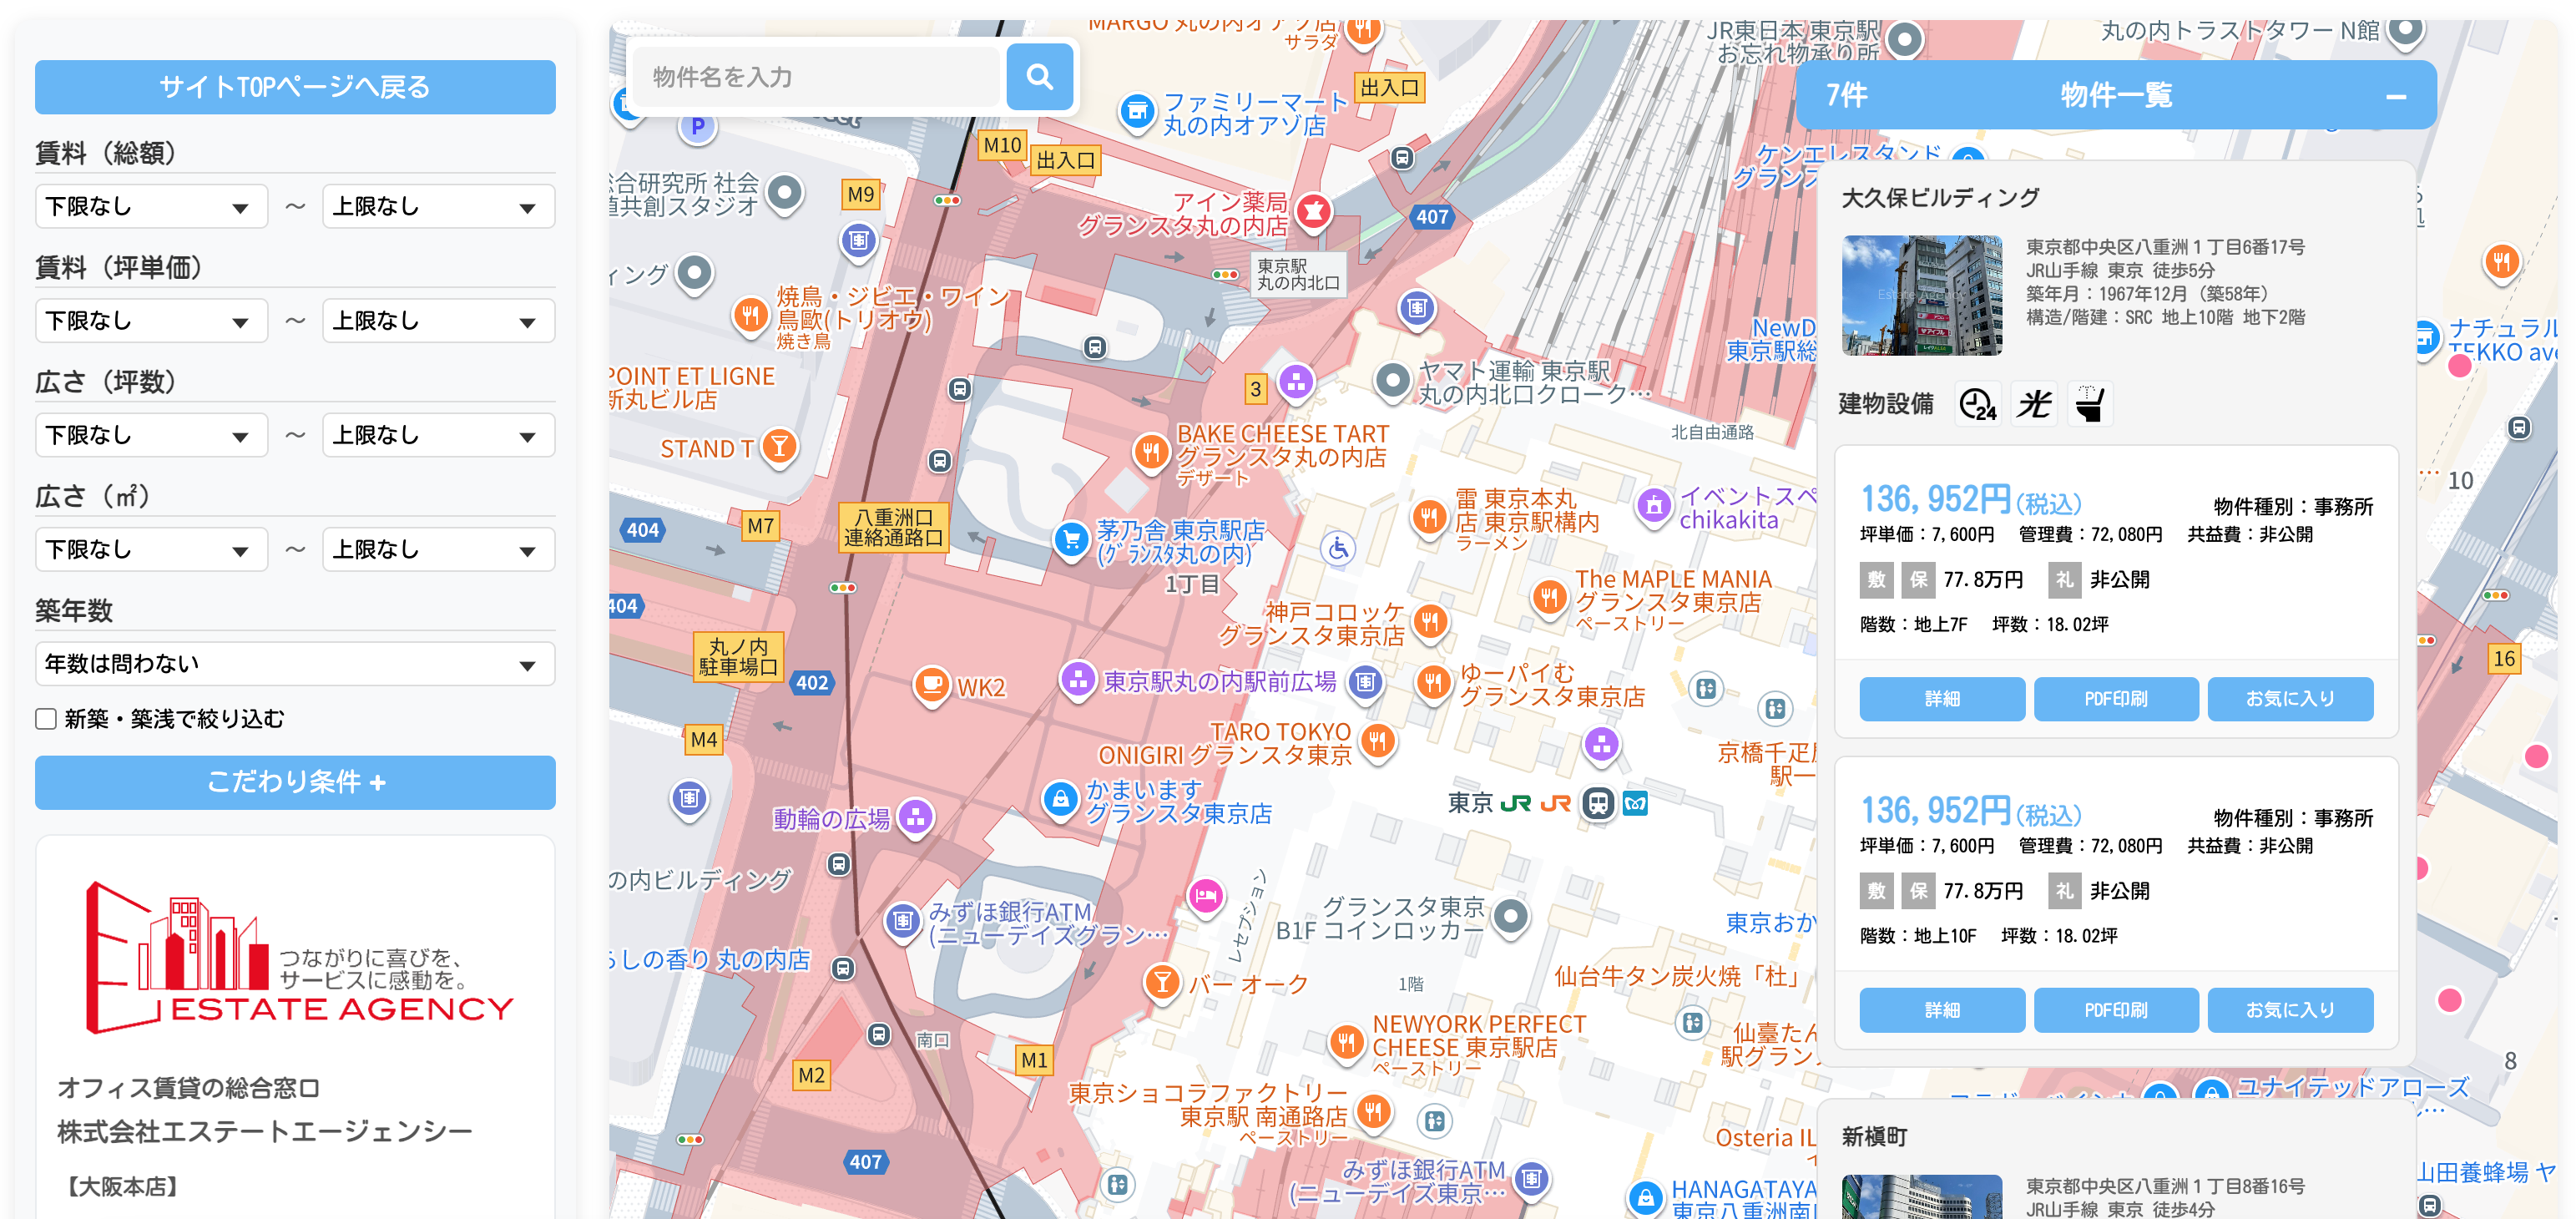Enable the 新築・築浅で絞り込む checkbox

[45, 718]
